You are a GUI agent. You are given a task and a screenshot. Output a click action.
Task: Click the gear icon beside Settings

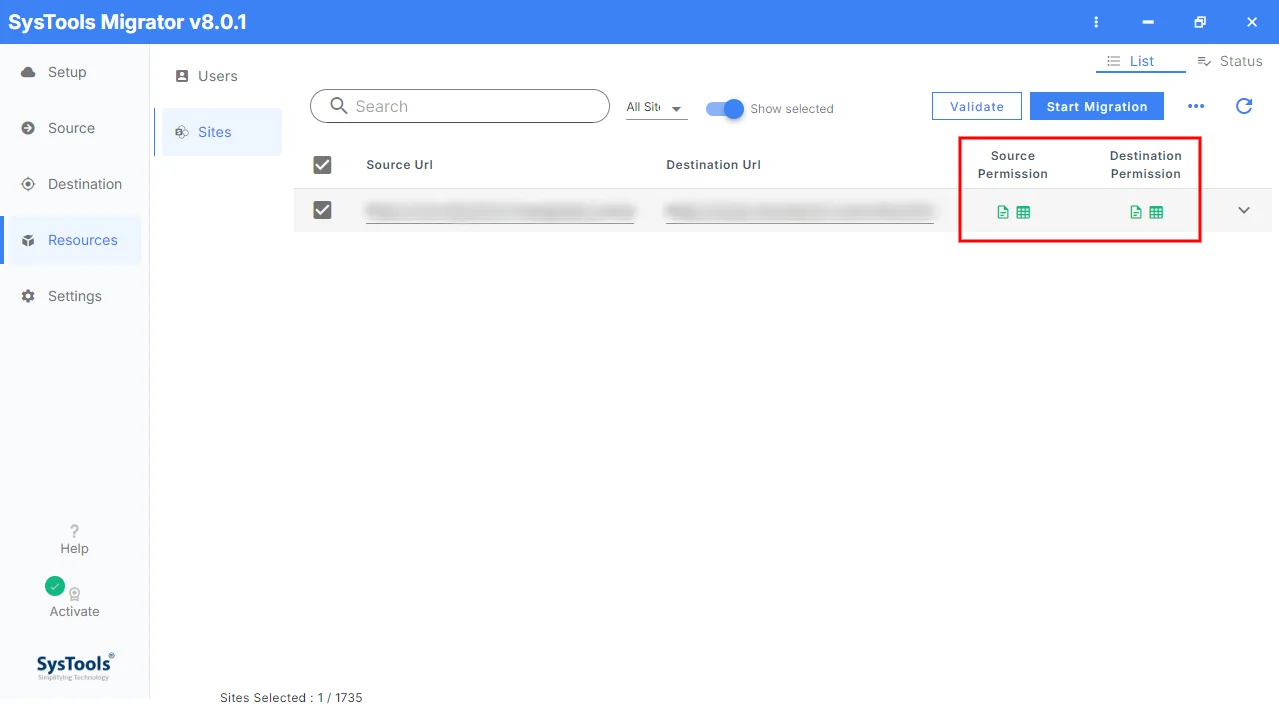[x=28, y=296]
